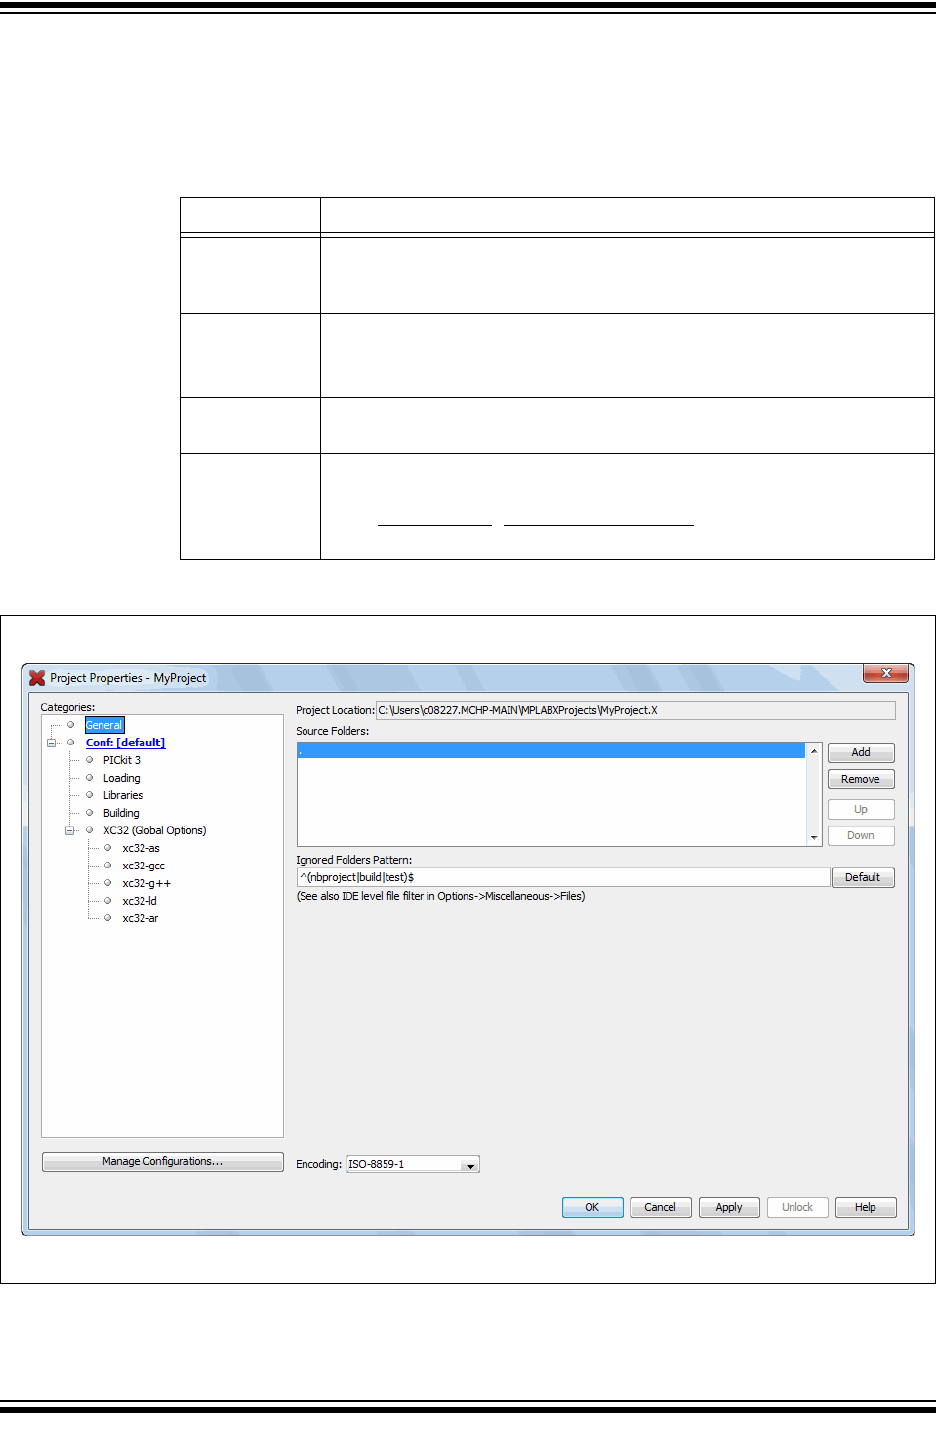Add a source folder
This screenshot has width=936, height=1429.
coord(861,752)
